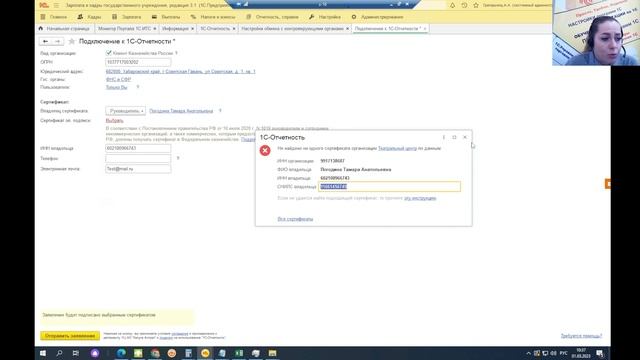Open the Отчетность, справки menu section
The height and width of the screenshot is (360, 640).
272,17
